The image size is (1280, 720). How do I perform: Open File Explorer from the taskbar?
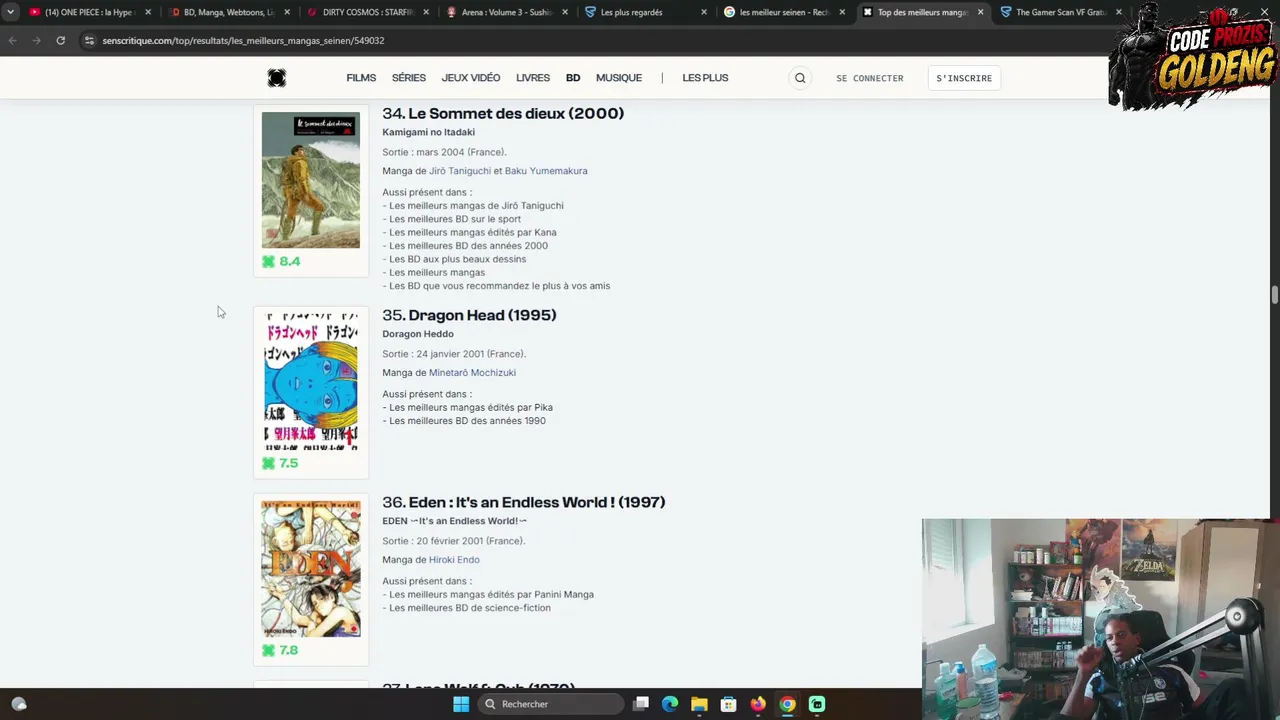pyautogui.click(x=699, y=704)
